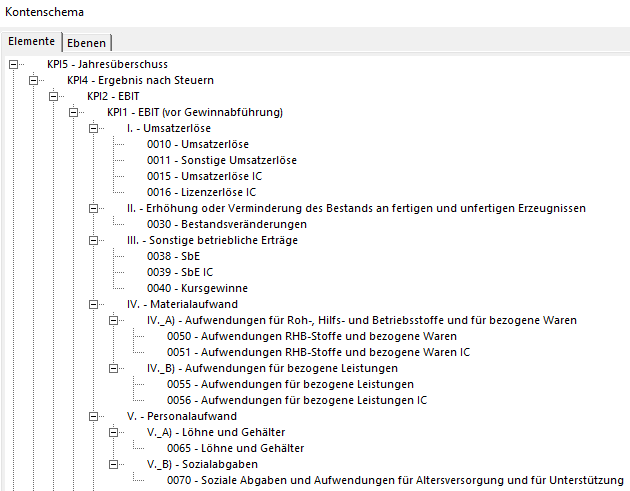Viewport: 630px width, 491px height.
Task: Collapse the I. - Umsatzerlöse group
Action: point(94,128)
